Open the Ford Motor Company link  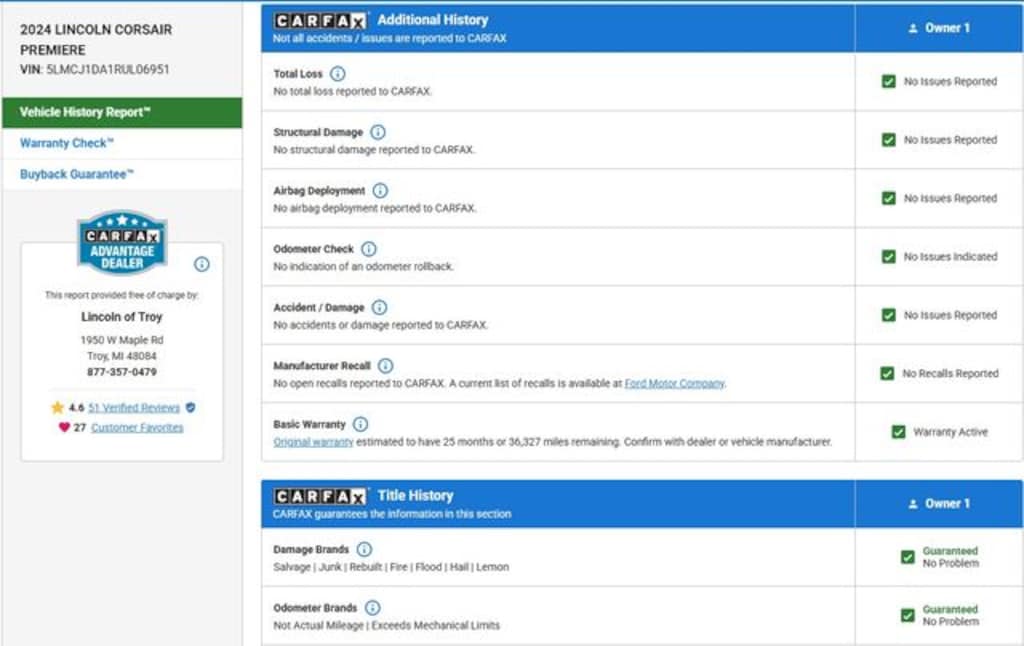click(x=675, y=383)
